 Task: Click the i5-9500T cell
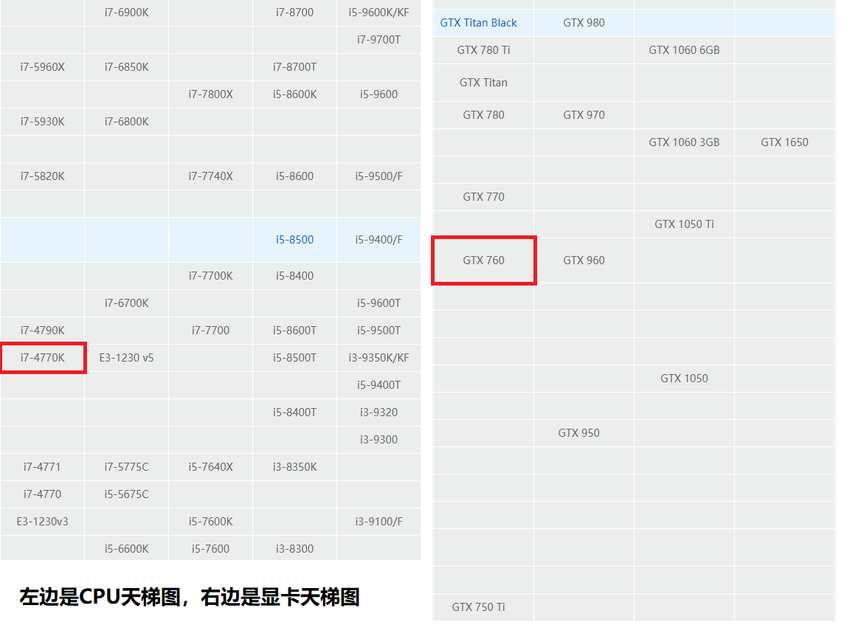(x=379, y=331)
